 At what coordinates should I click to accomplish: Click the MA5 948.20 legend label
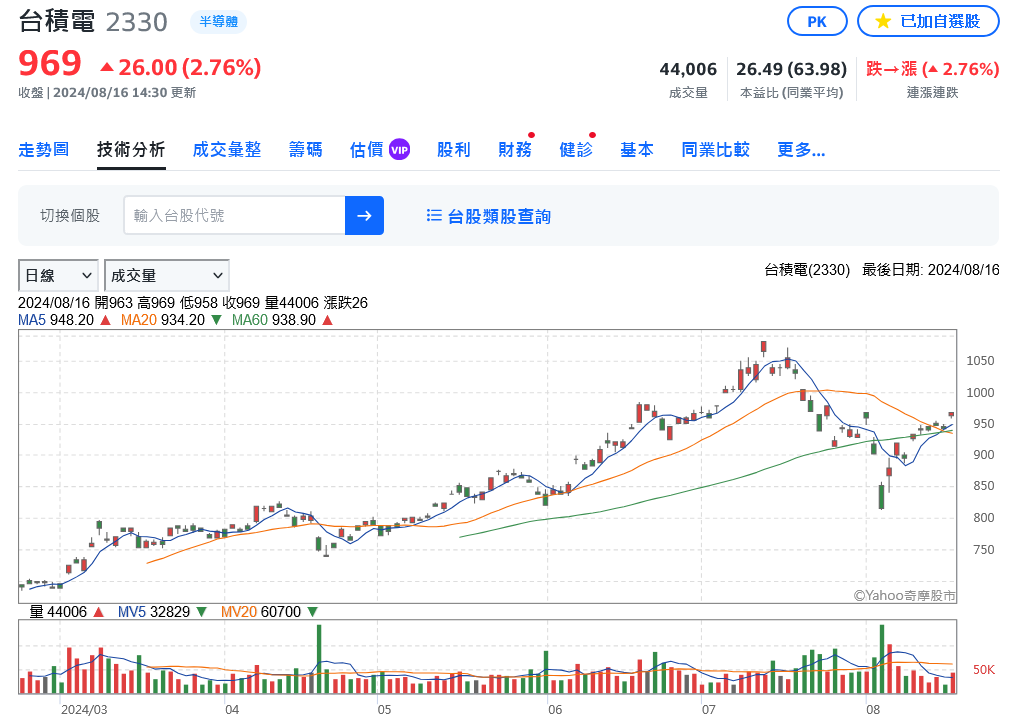pos(56,320)
